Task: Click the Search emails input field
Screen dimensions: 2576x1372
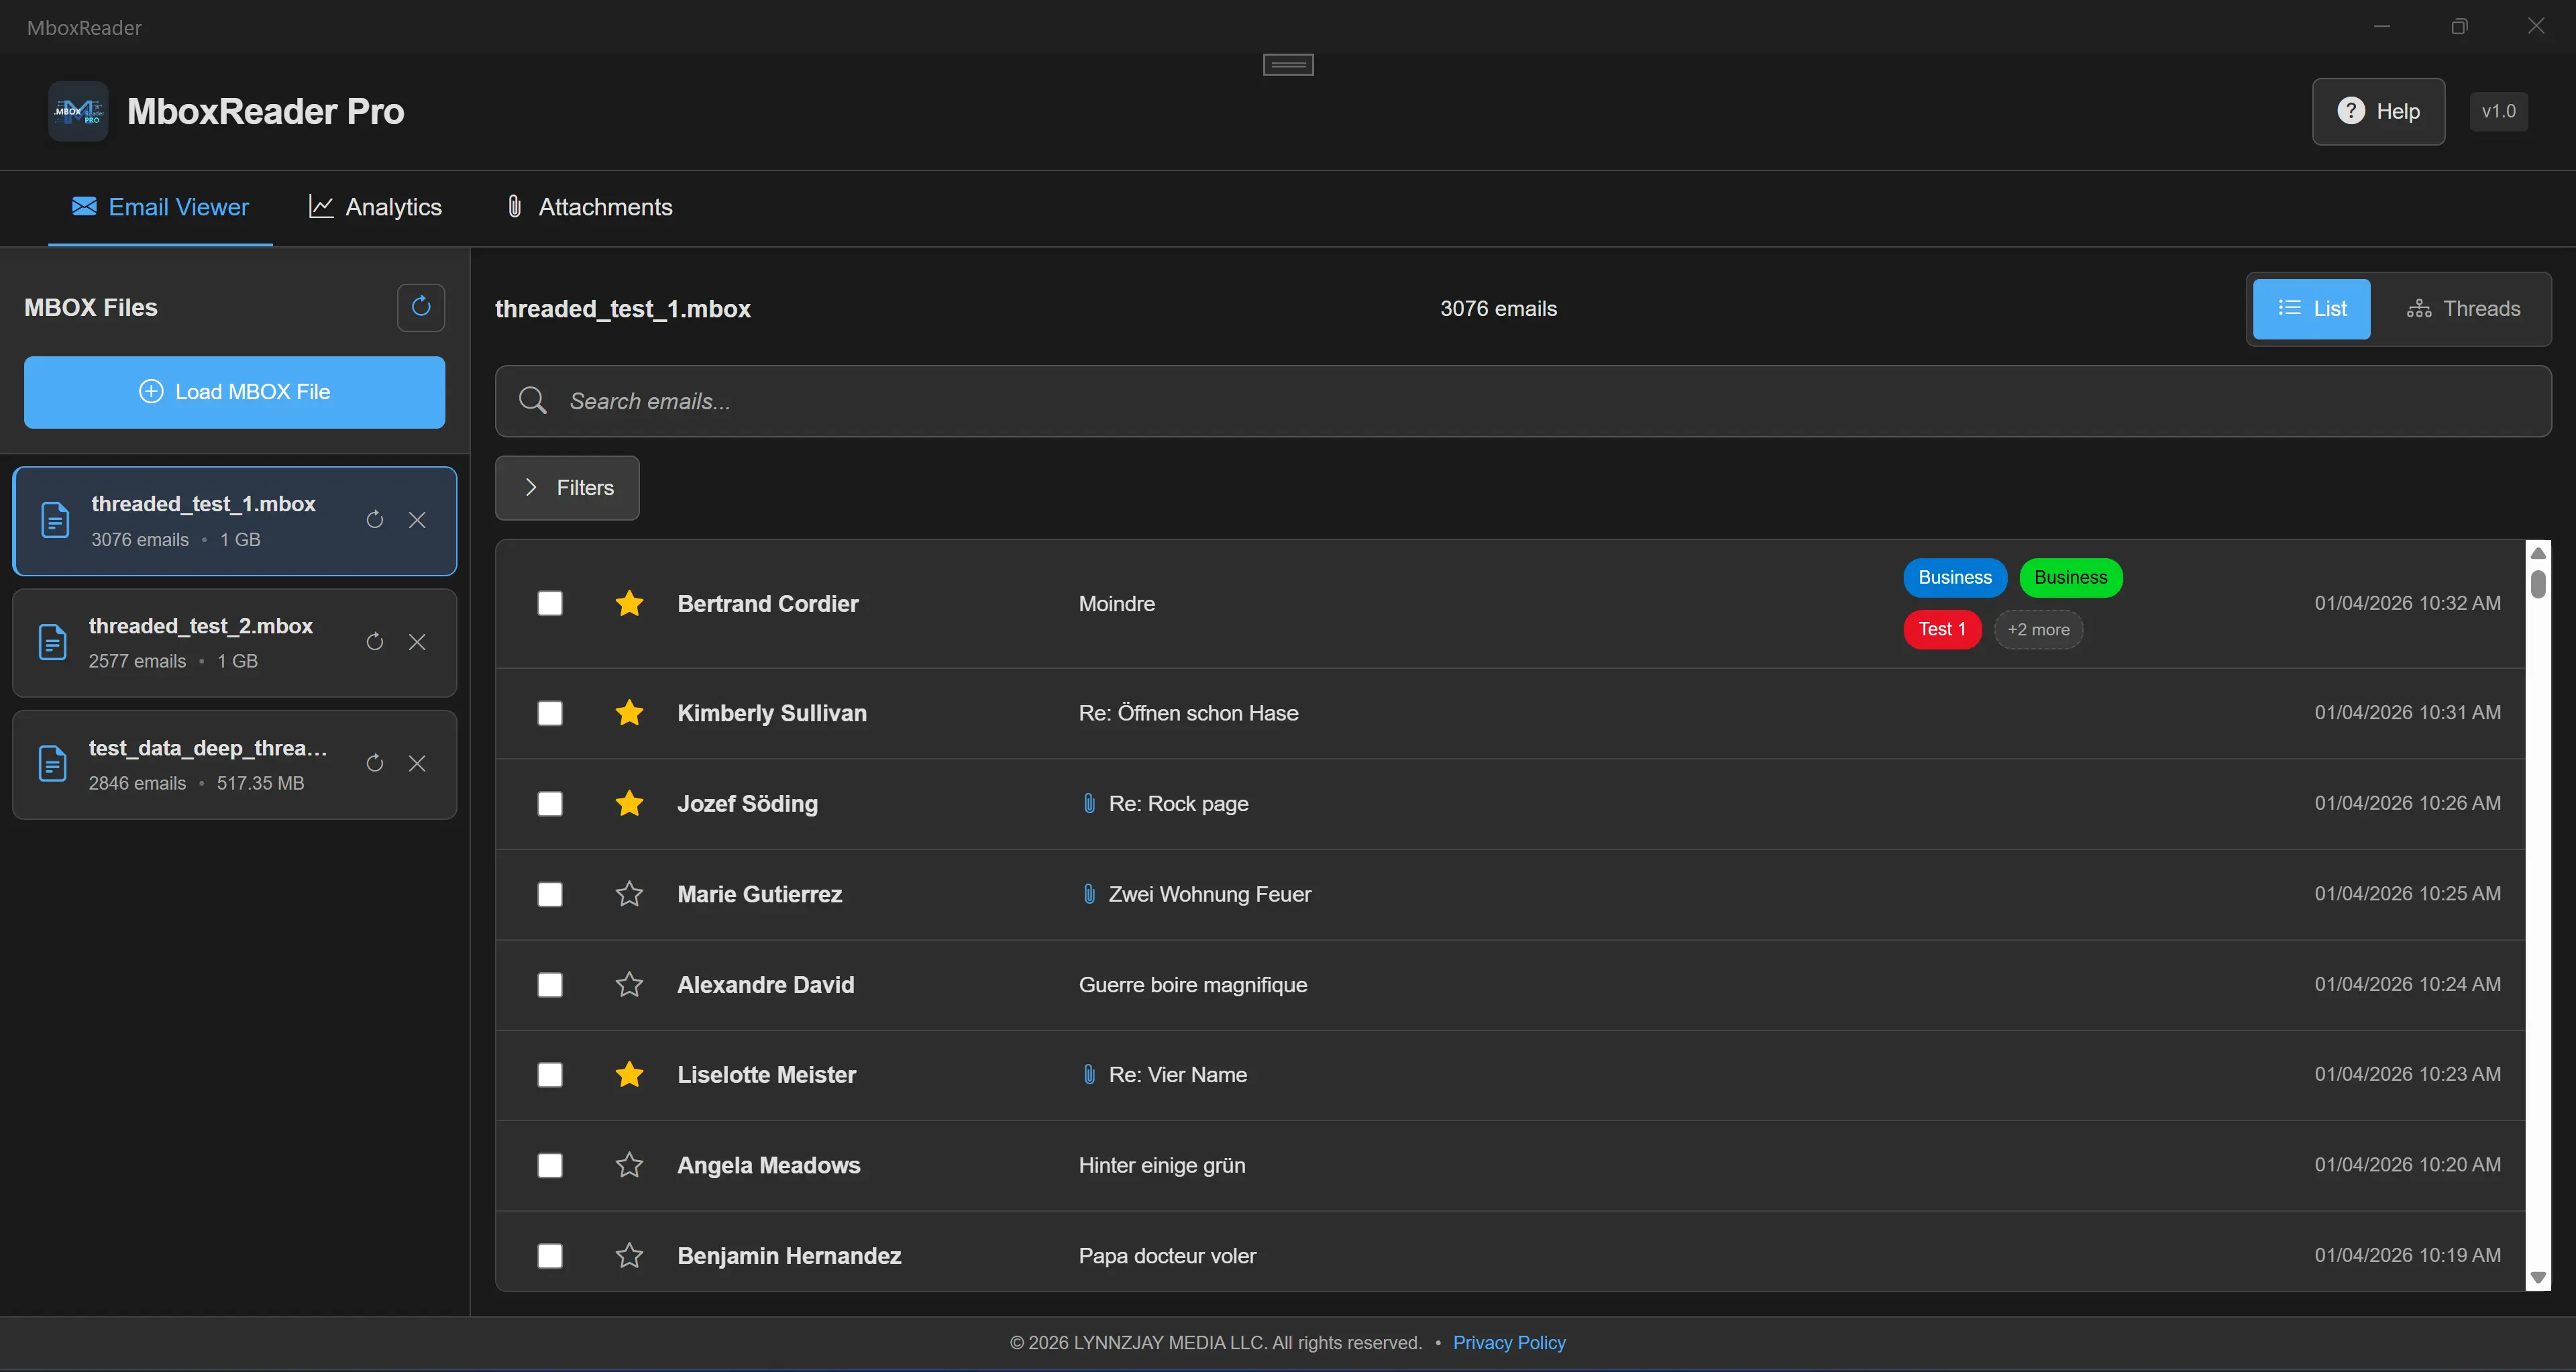Action: pos(1200,401)
